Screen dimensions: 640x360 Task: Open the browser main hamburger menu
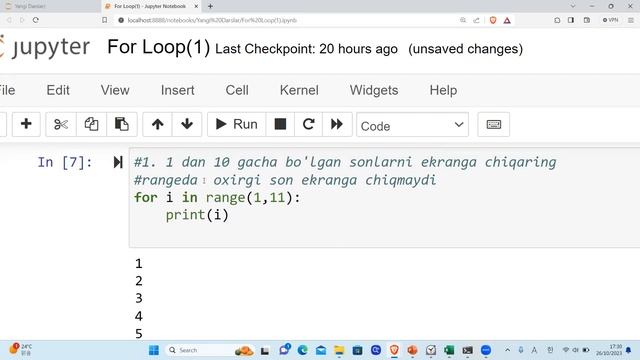point(631,20)
